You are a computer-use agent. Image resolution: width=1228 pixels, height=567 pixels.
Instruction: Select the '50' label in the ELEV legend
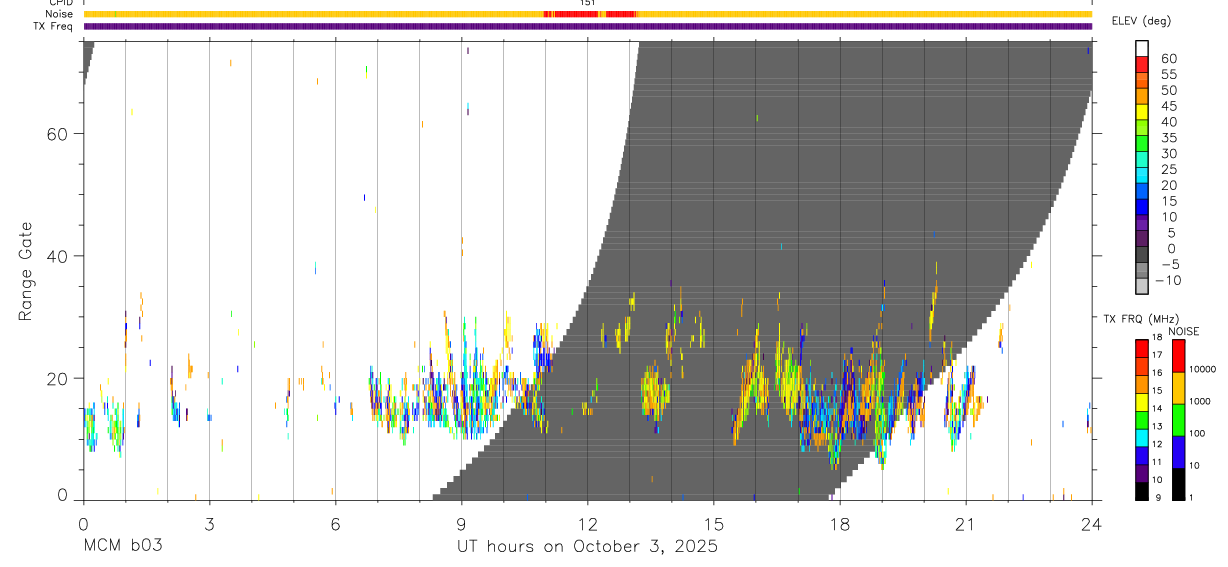[1168, 91]
